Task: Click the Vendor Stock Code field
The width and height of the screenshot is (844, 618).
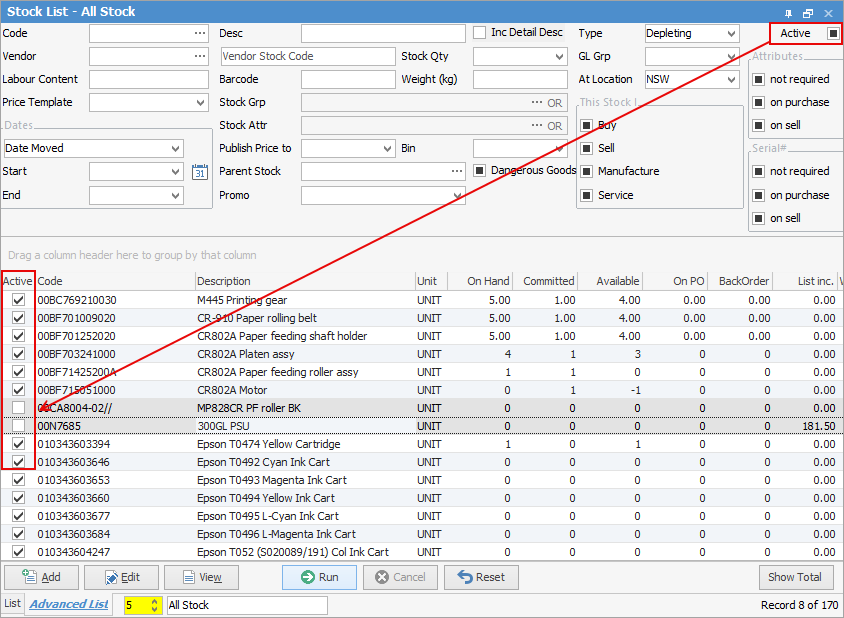Action: [x=308, y=57]
